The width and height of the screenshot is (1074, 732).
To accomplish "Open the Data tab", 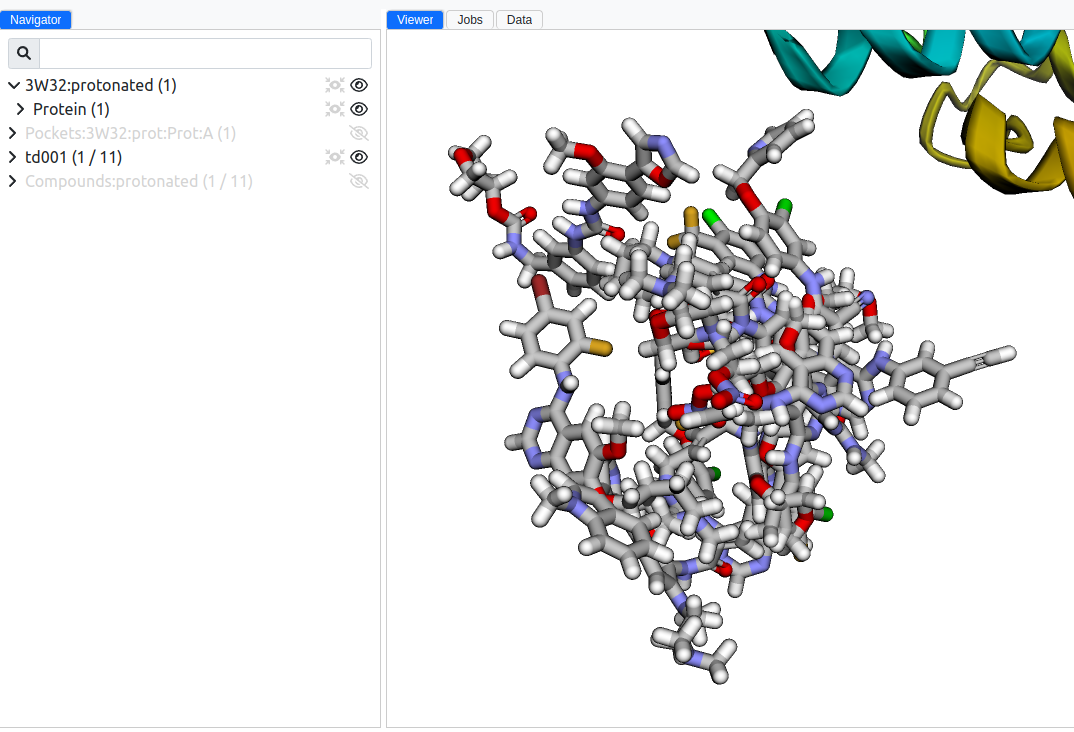I will tap(519, 19).
